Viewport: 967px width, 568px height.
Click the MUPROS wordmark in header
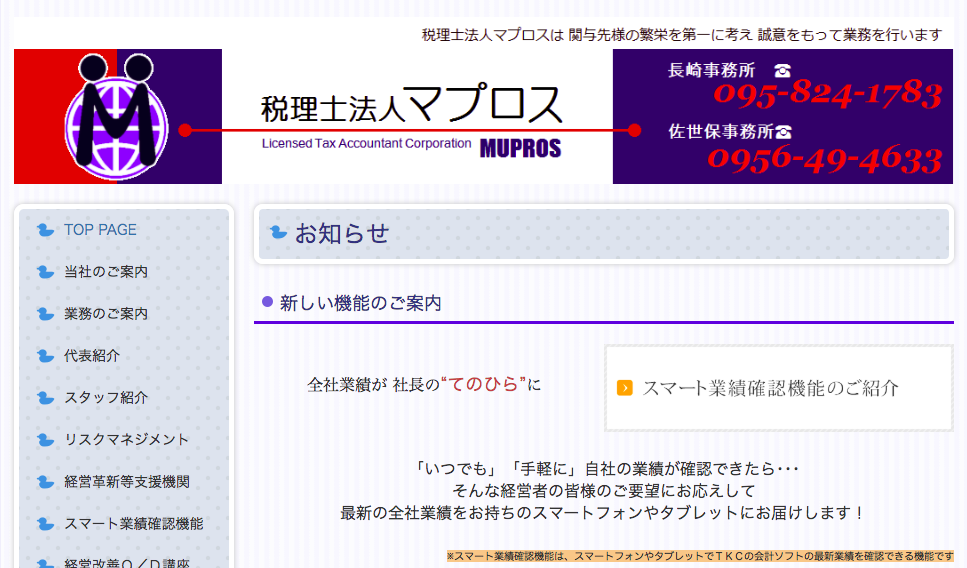click(521, 149)
